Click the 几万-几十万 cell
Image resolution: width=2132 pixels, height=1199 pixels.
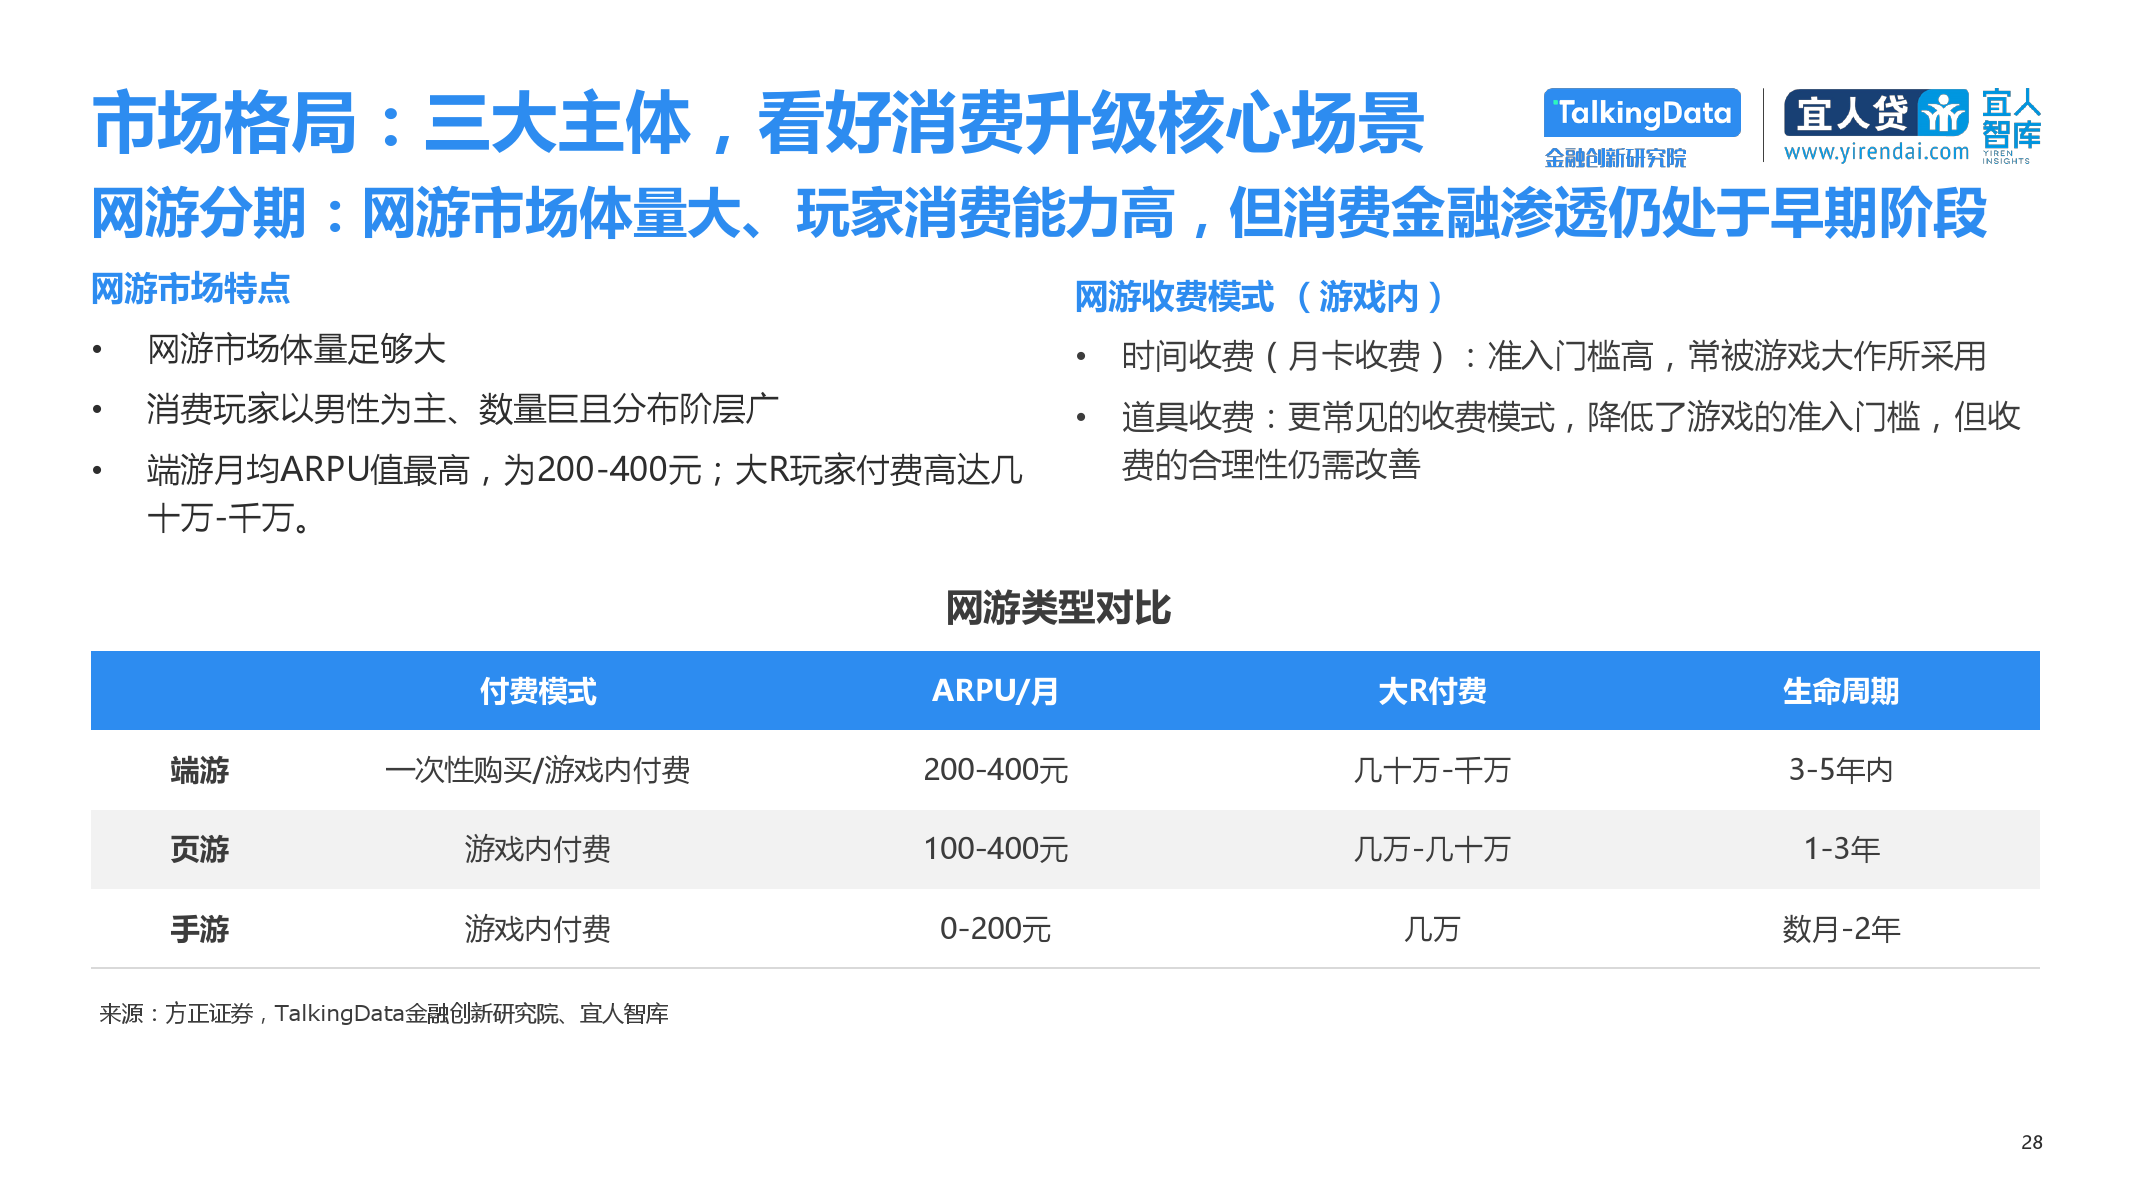pyautogui.click(x=1432, y=849)
